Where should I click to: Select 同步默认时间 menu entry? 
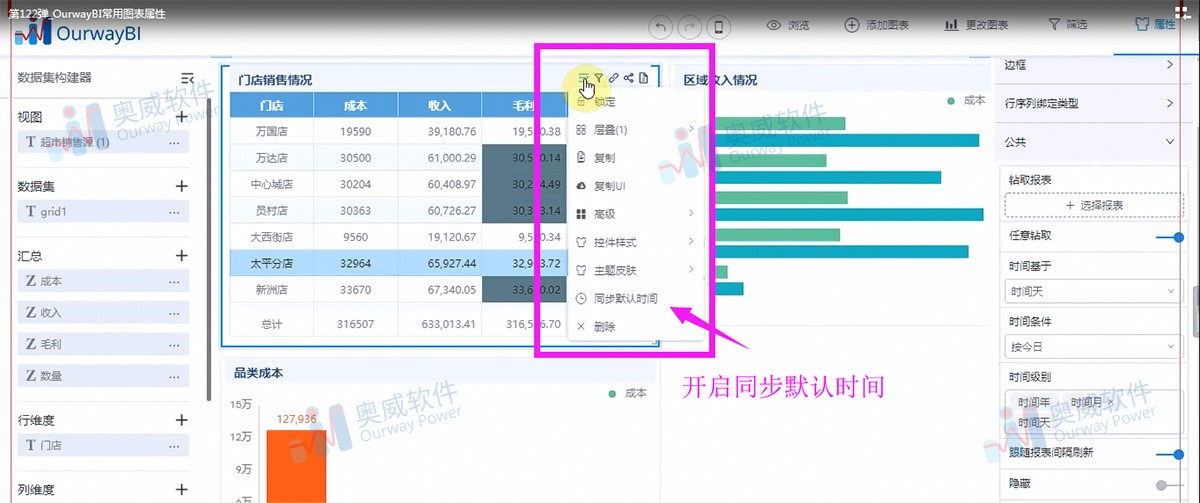[x=636, y=298]
